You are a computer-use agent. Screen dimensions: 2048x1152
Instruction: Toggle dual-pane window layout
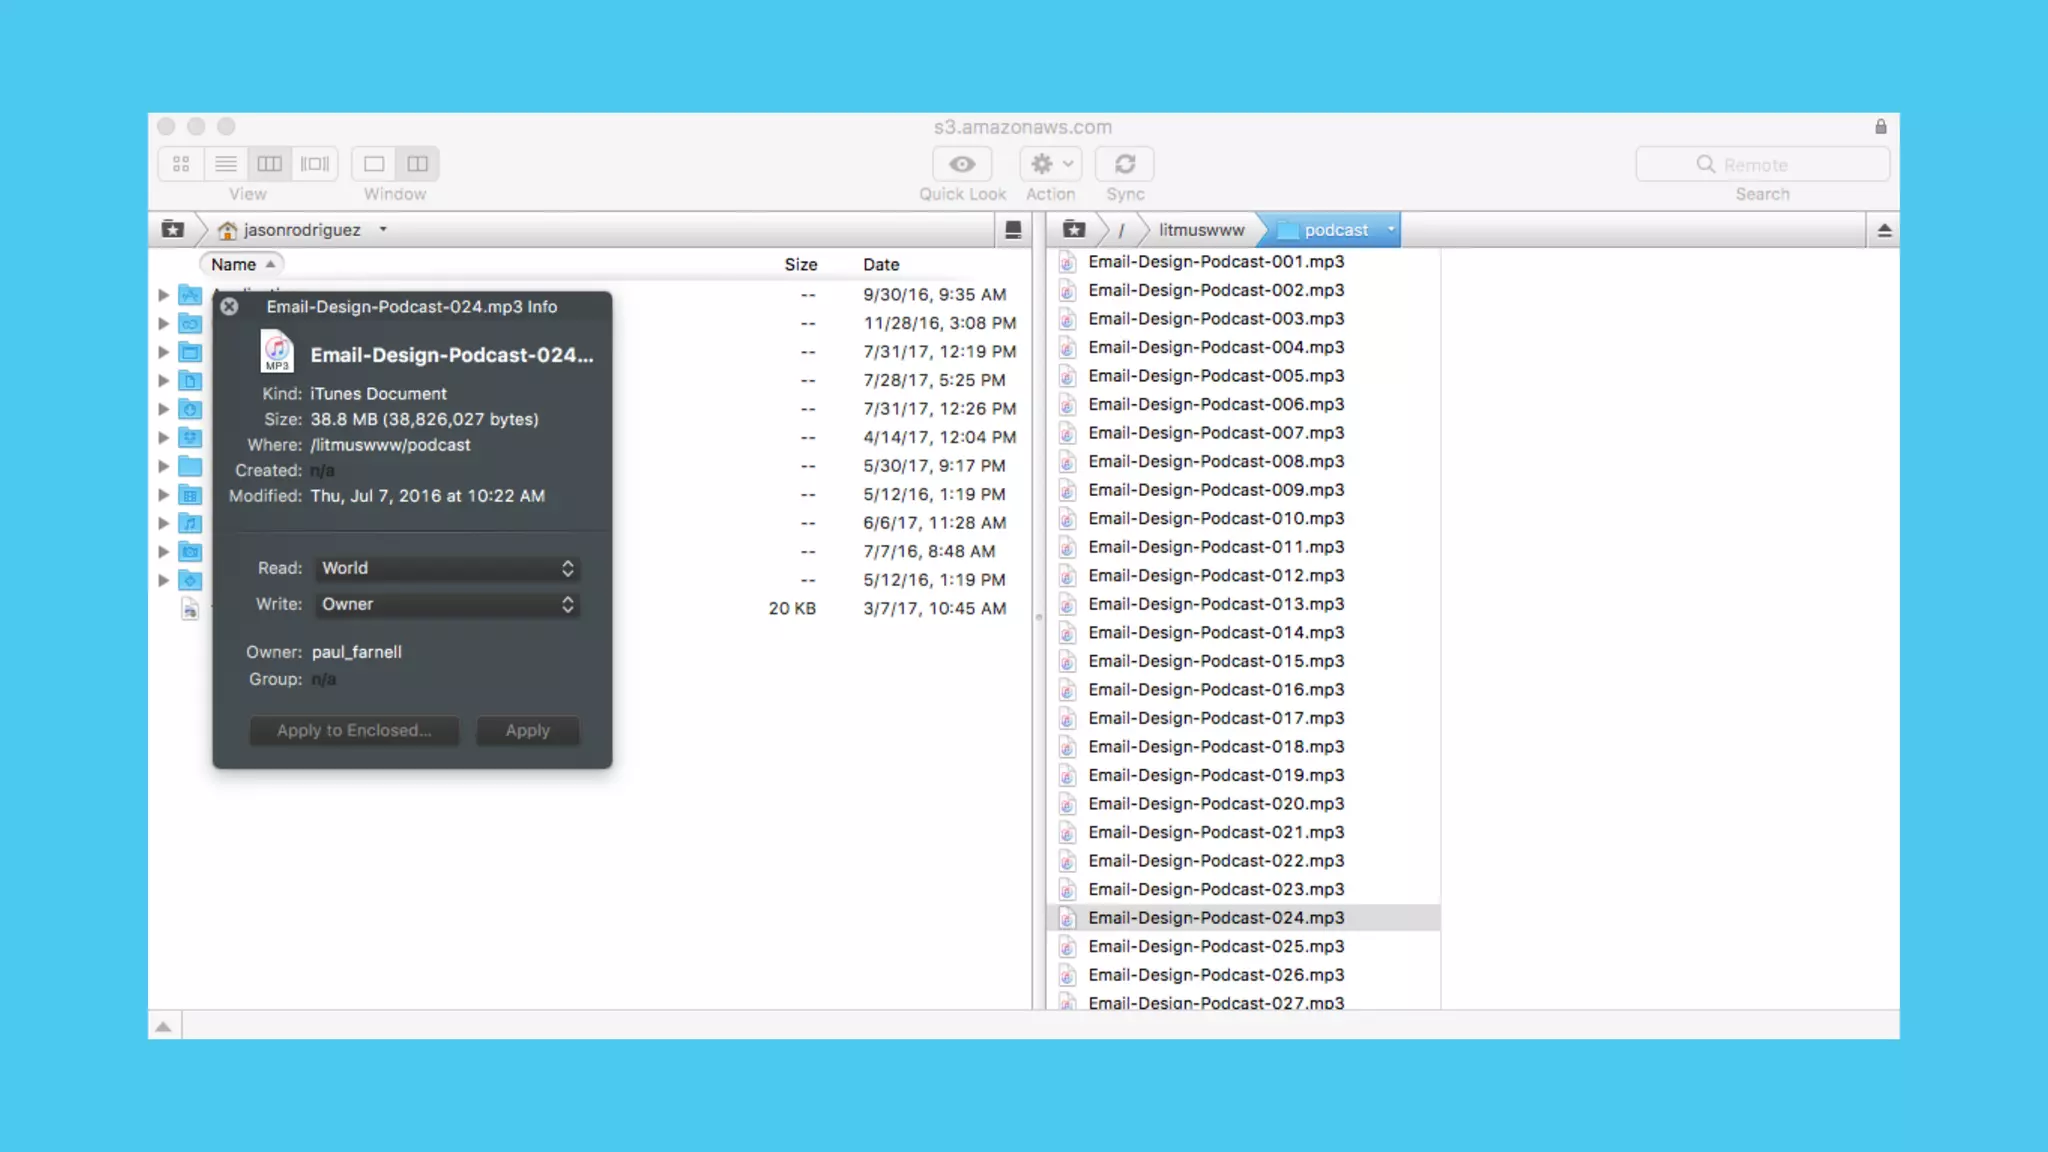point(418,164)
